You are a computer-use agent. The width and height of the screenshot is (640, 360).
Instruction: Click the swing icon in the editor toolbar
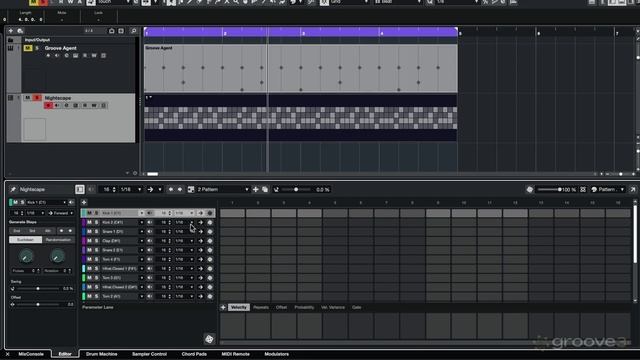276,189
